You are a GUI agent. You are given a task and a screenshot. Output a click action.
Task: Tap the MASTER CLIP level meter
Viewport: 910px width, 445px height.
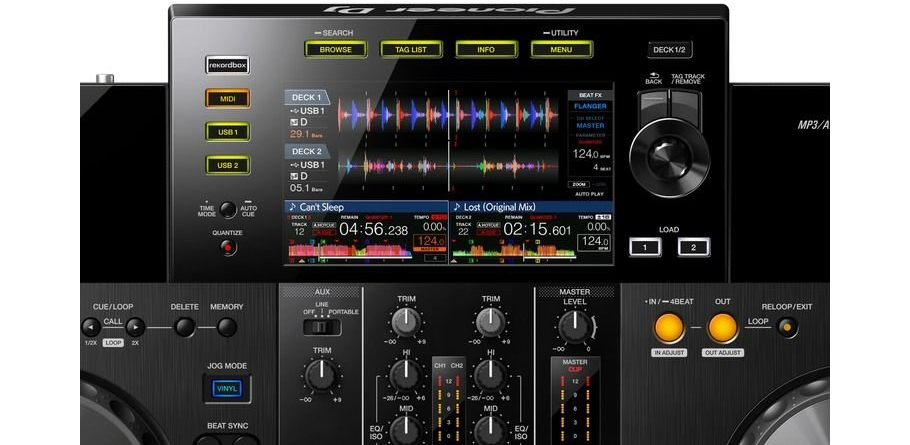(575, 401)
